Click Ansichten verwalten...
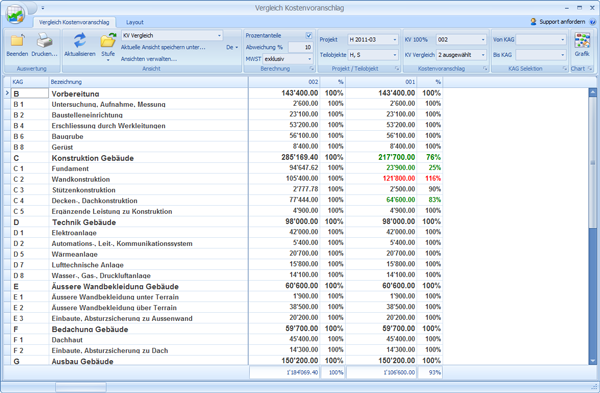The image size is (600, 393). 148,59
